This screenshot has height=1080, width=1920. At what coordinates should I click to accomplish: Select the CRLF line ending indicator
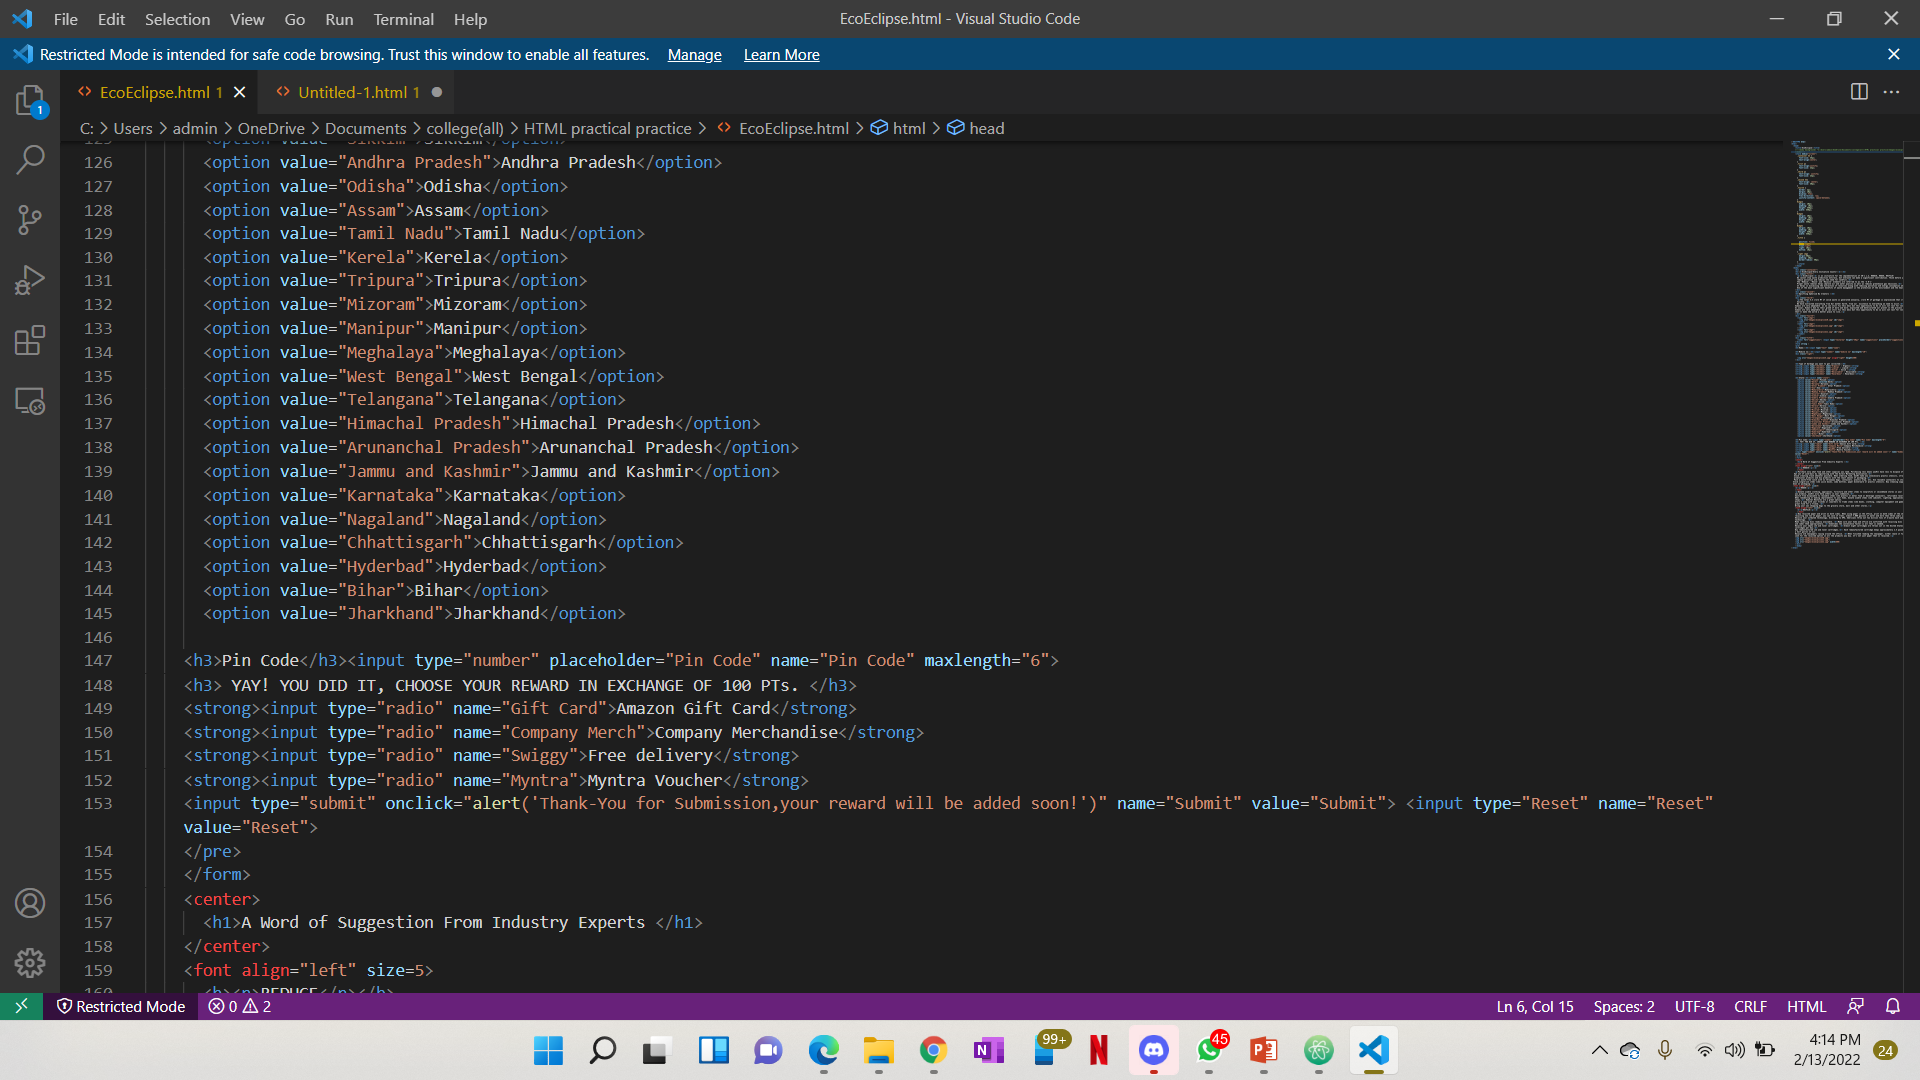coord(1750,1007)
